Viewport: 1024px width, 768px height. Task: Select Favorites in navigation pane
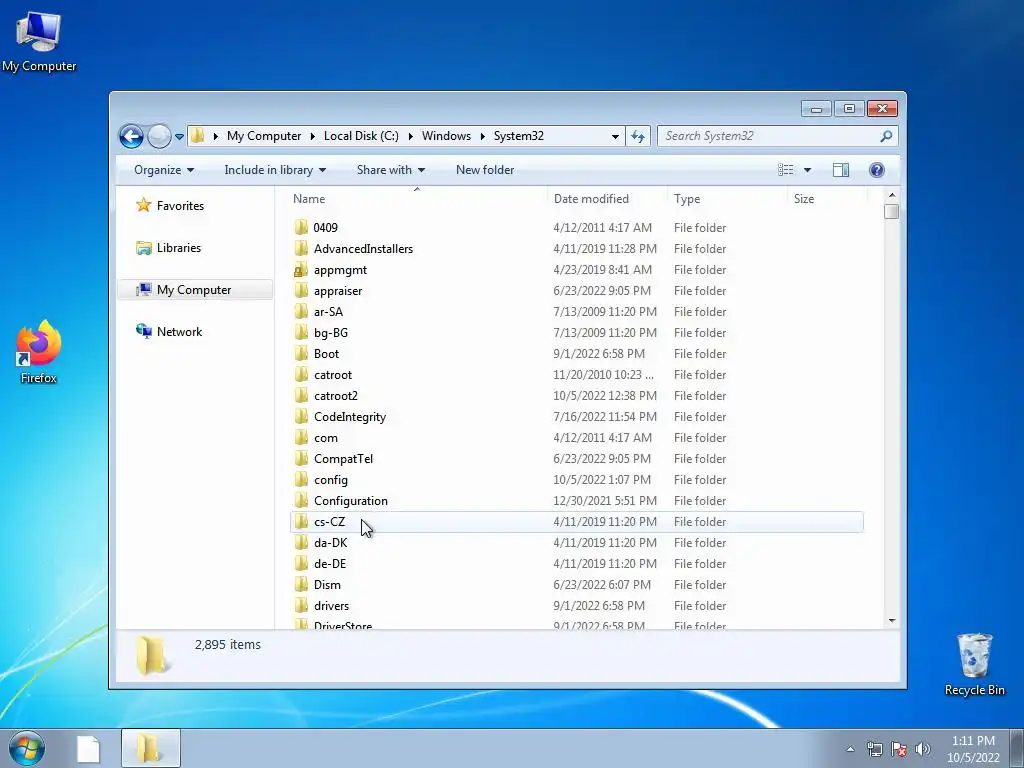click(180, 206)
